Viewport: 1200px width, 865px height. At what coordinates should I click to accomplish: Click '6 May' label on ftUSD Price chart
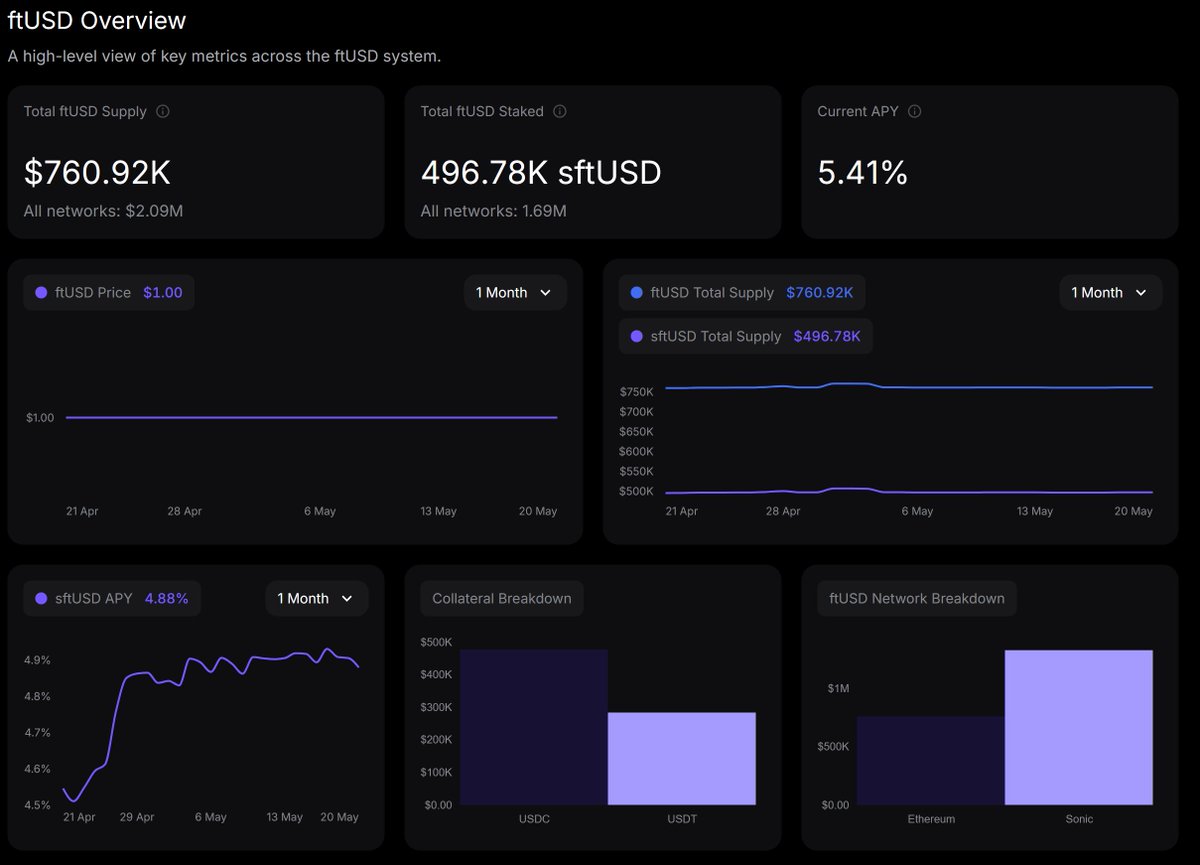click(x=320, y=511)
